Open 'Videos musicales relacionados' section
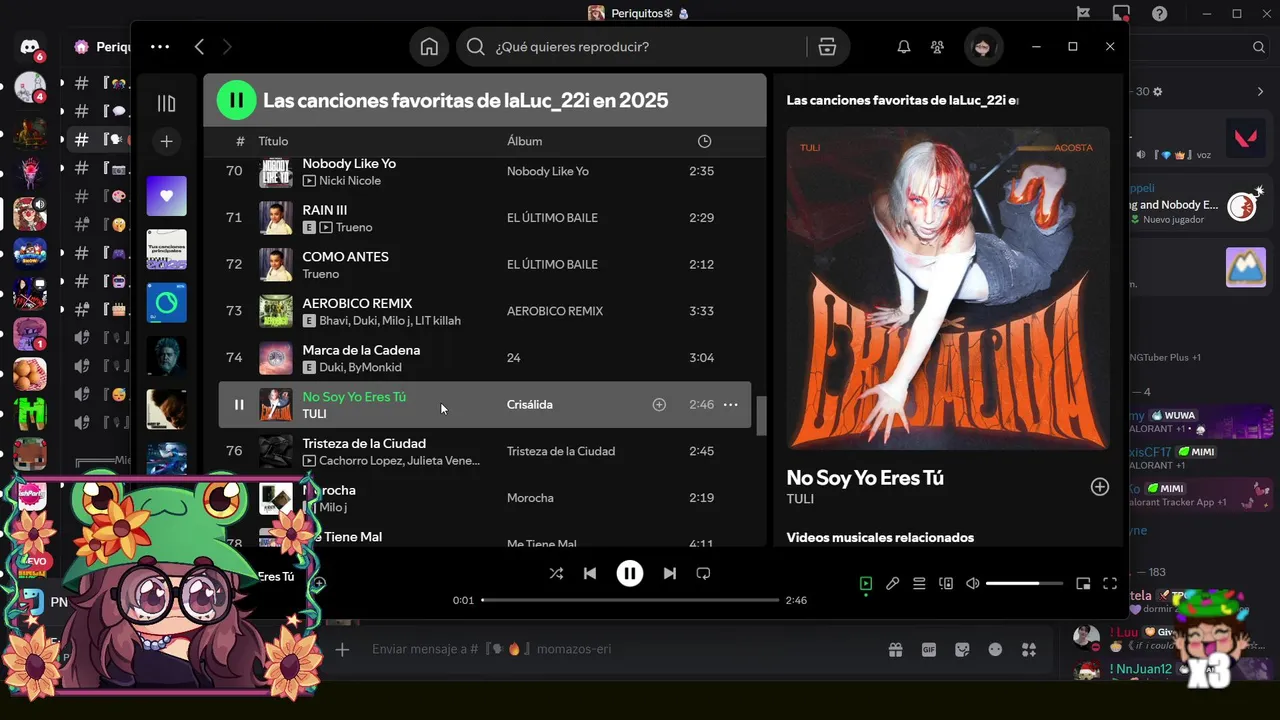The image size is (1280, 720). 880,537
